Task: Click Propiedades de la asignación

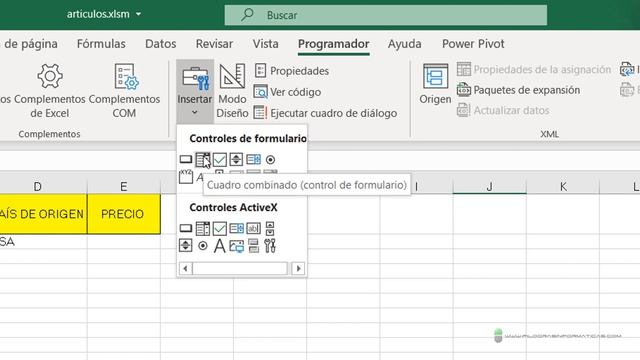Action: (534, 69)
